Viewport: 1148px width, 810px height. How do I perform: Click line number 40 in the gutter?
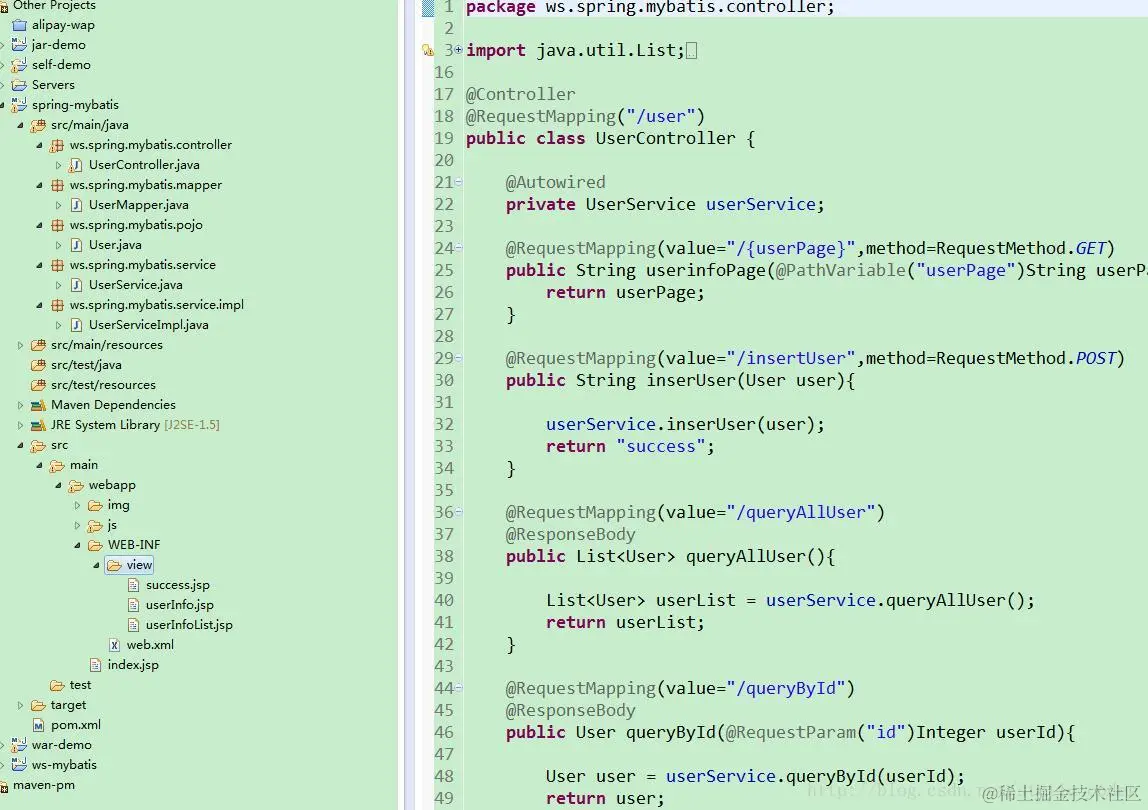444,601
